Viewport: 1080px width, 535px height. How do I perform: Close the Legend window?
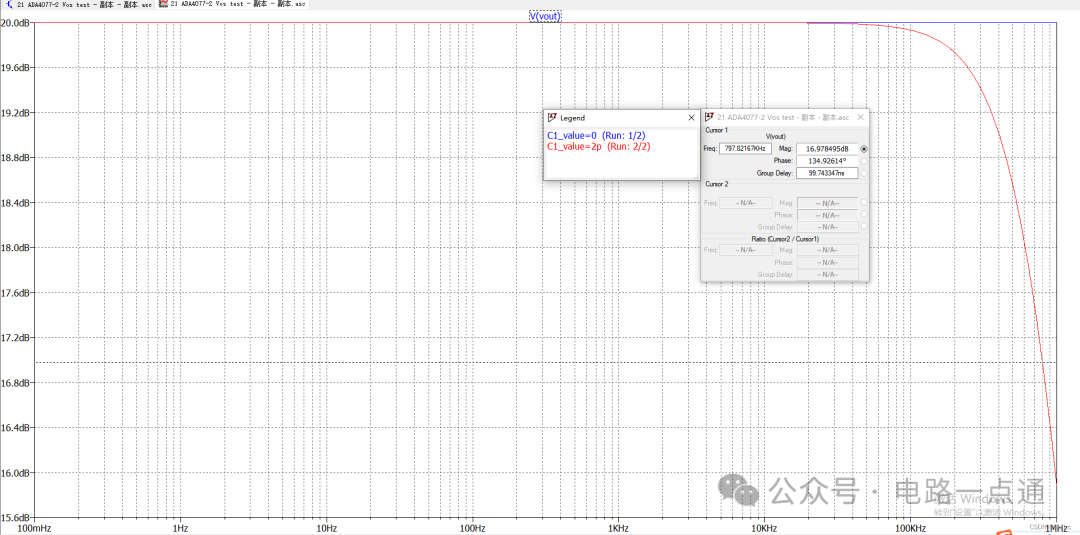coord(692,118)
